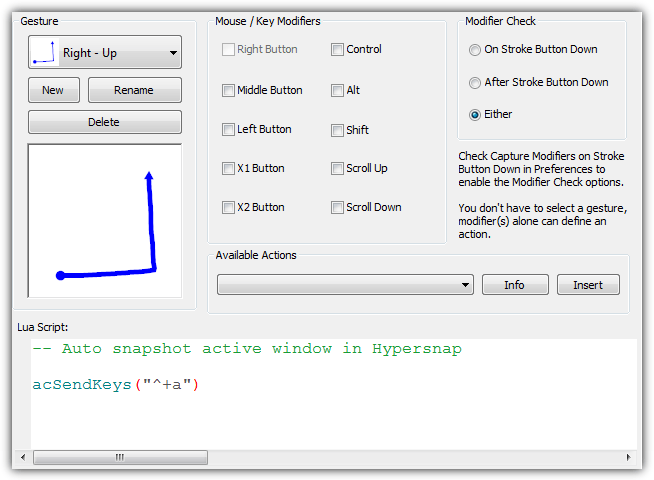
Task: Click the horizontal scrollbar thumb
Action: click(121, 457)
